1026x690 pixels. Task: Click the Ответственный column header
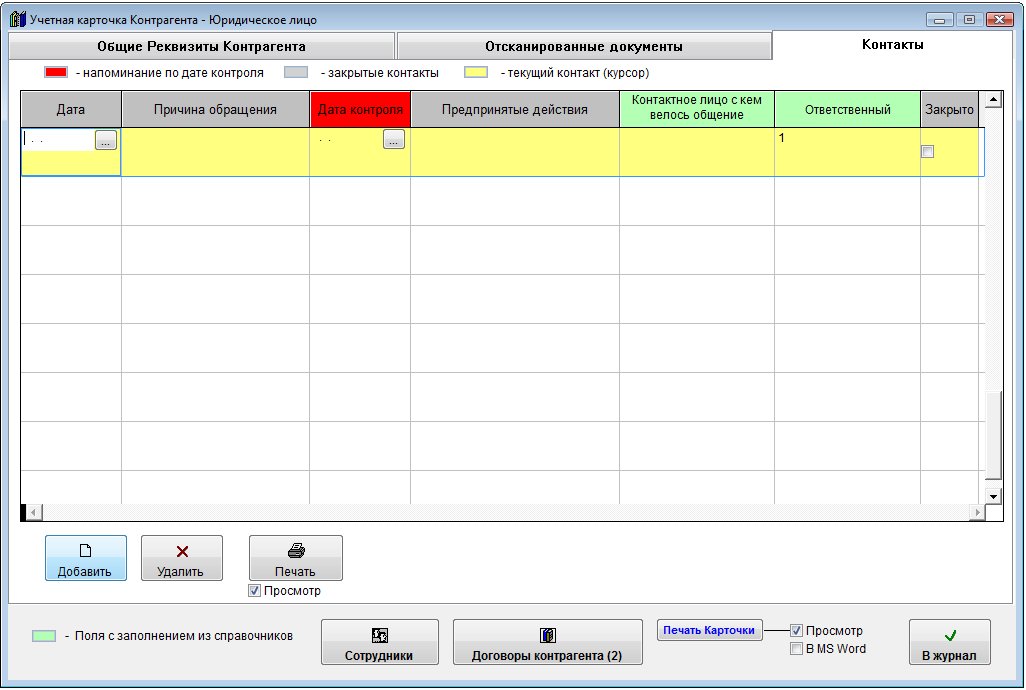click(847, 109)
